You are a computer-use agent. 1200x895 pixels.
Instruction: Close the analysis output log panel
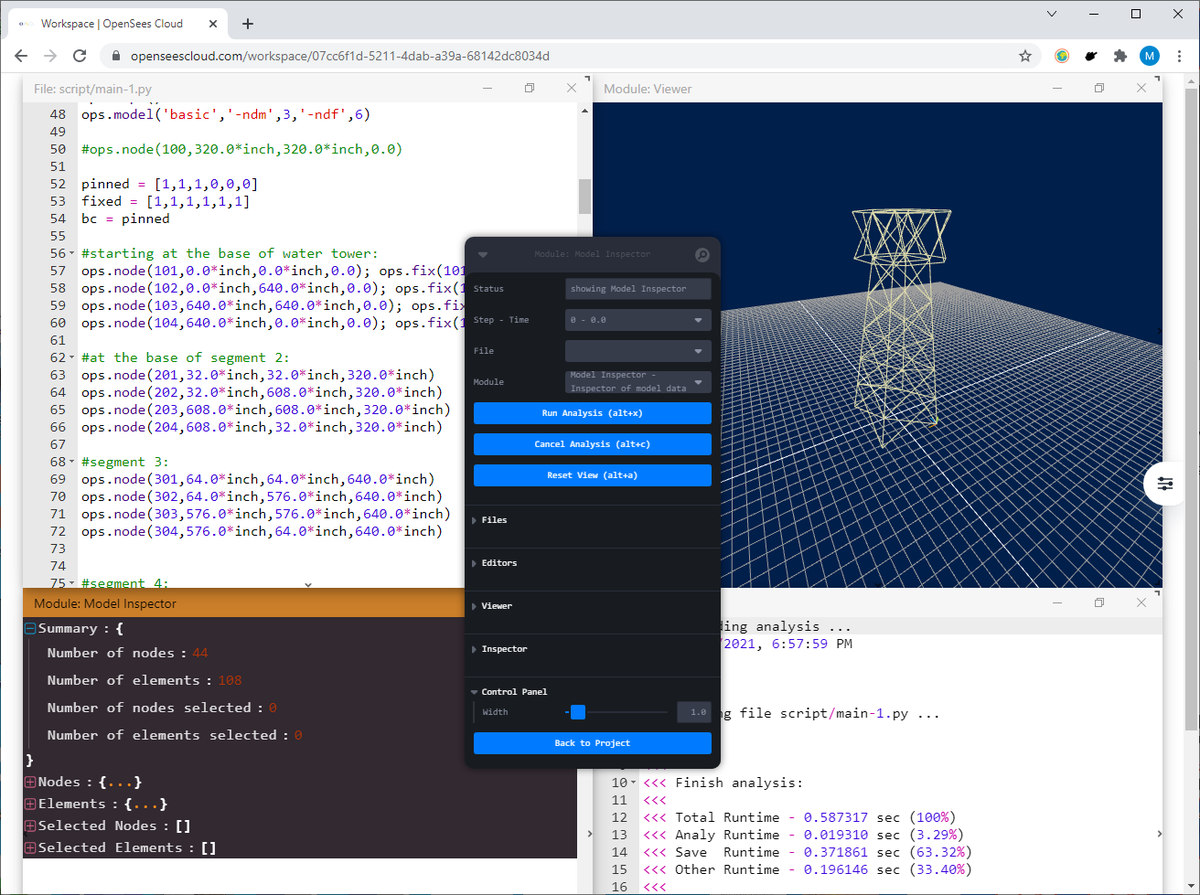coord(1141,603)
